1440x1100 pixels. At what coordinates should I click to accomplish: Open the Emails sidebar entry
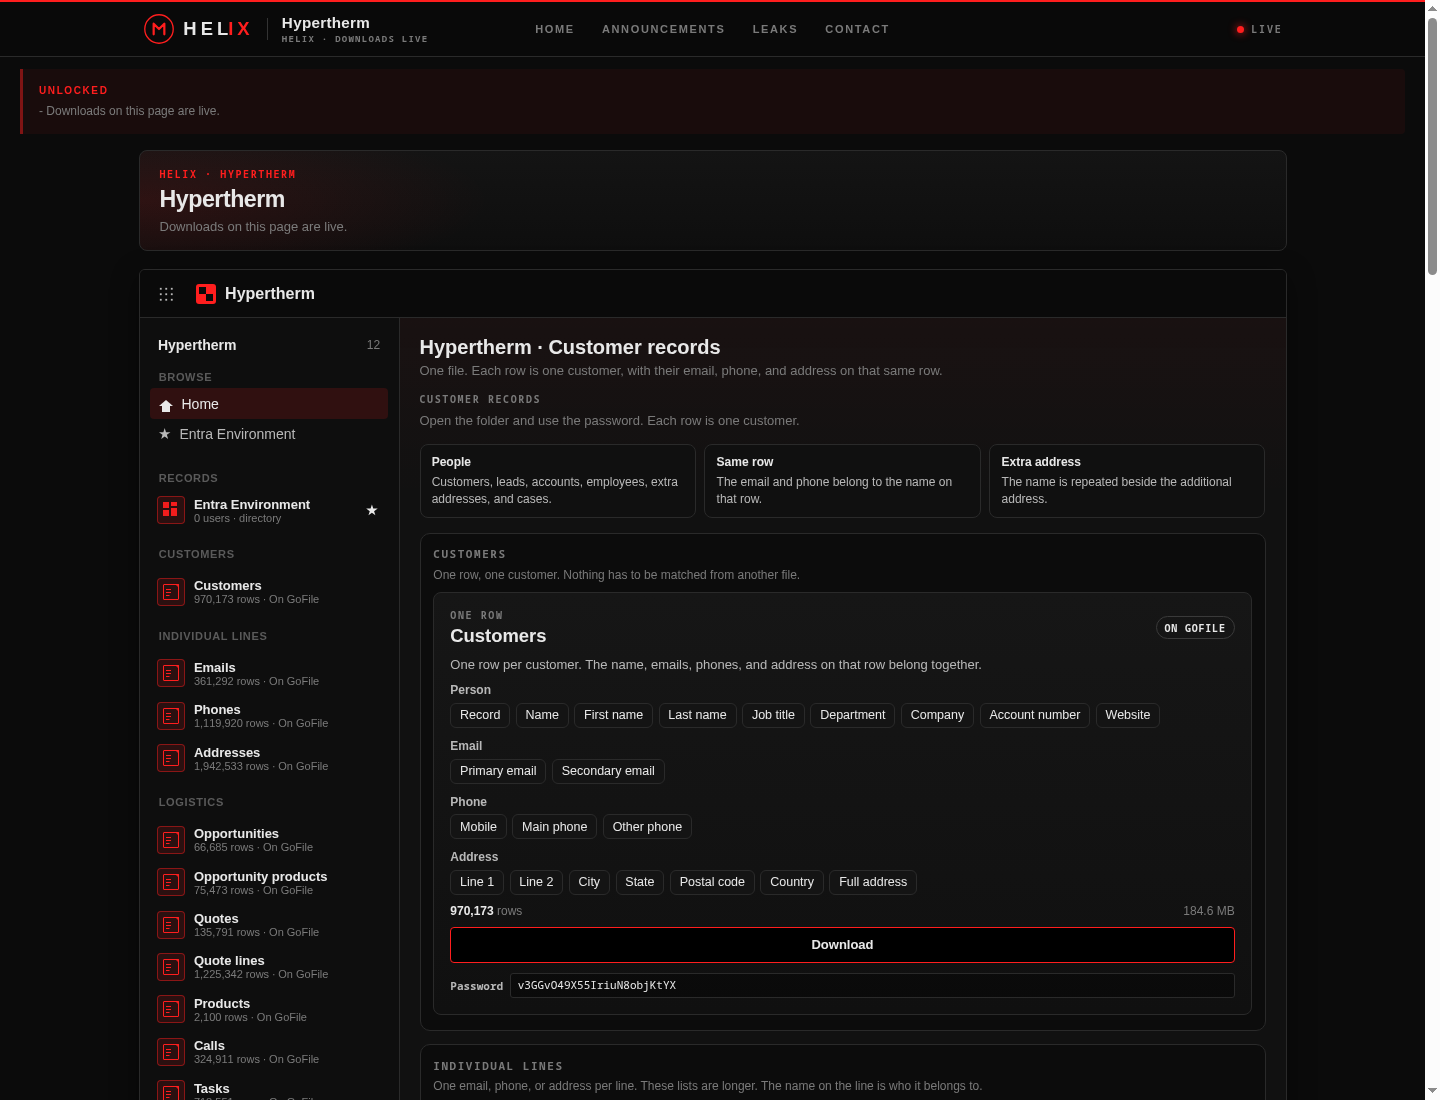point(269,674)
